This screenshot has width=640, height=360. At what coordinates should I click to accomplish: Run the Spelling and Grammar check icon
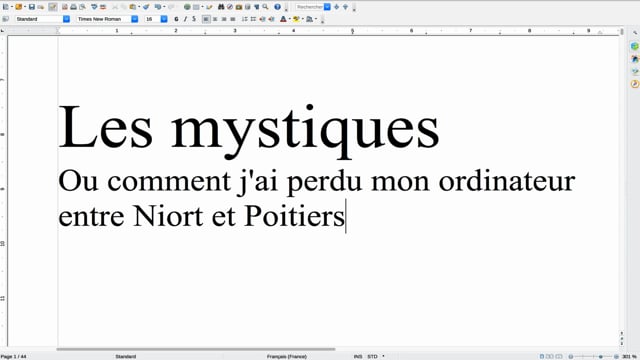click(94, 7)
